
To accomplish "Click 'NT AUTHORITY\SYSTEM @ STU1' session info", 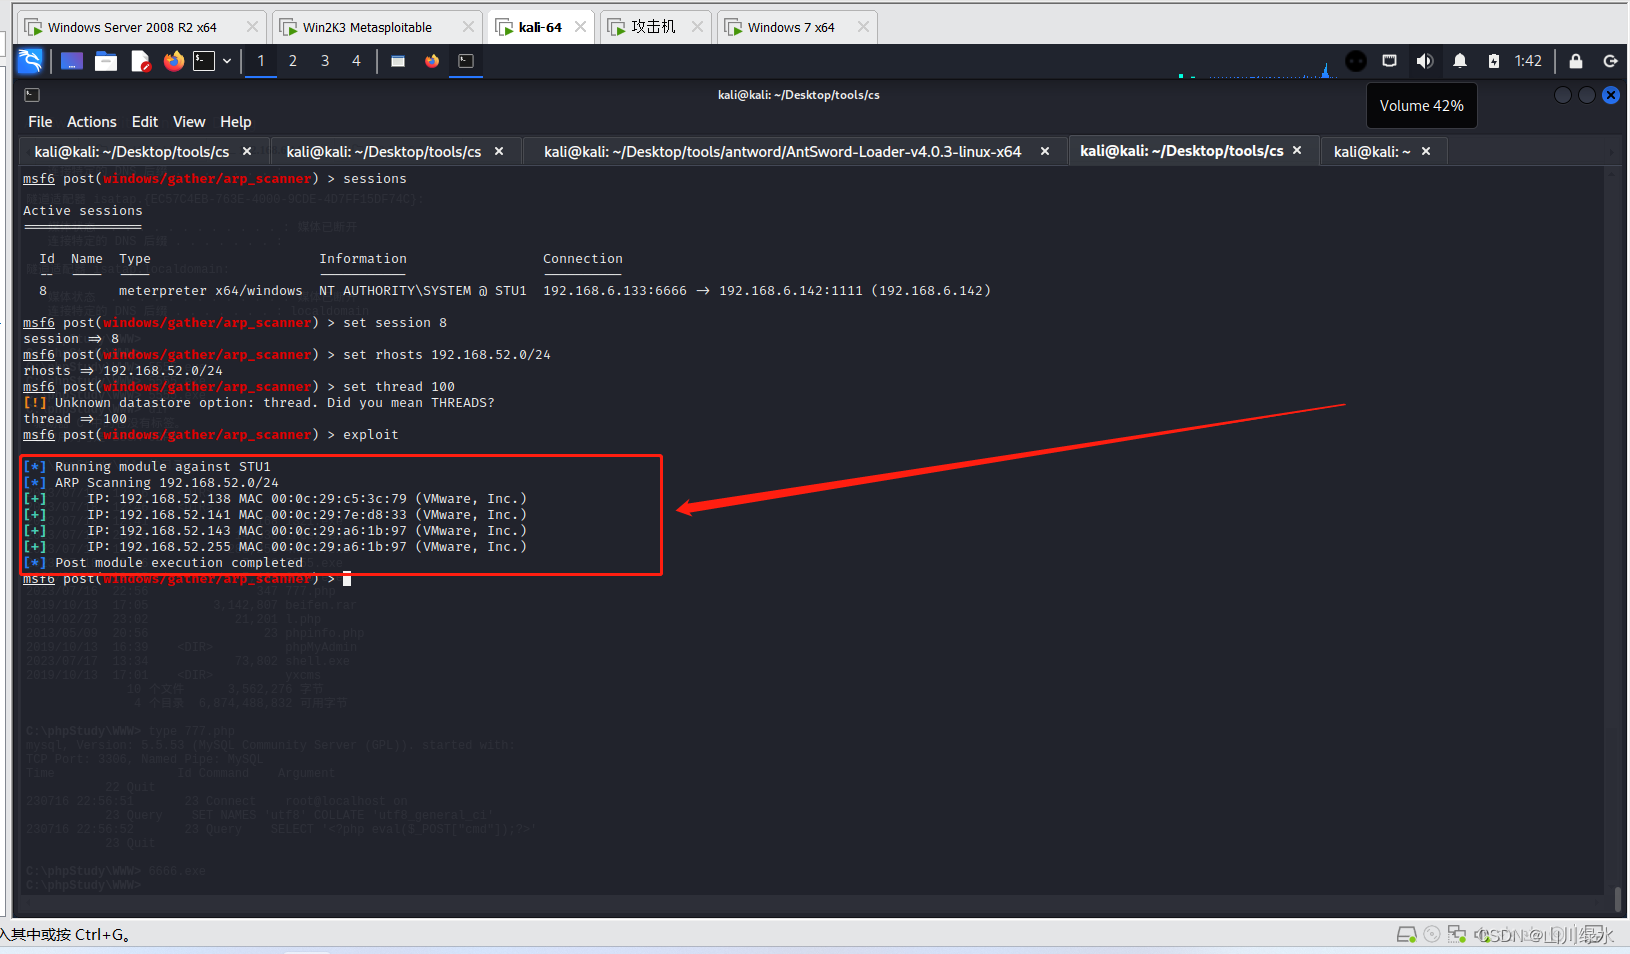I will 423,291.
